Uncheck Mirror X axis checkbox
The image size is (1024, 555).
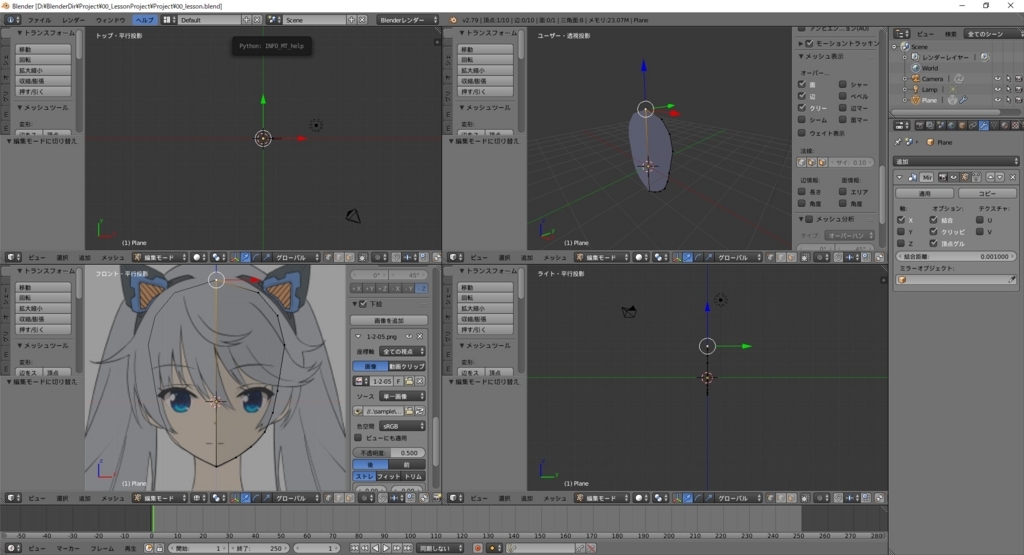901,220
